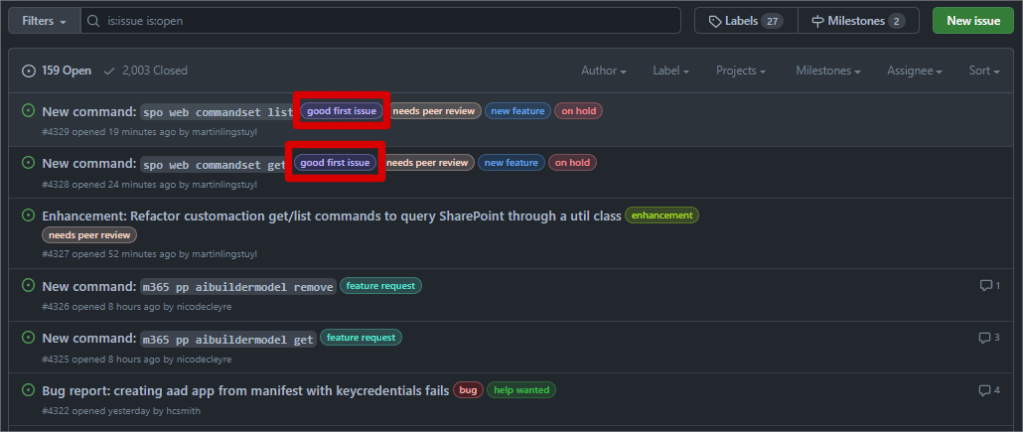Viewport: 1023px width, 432px height.
Task: Open comments on aibuildermodel get issue
Action: pyautogui.click(x=989, y=338)
